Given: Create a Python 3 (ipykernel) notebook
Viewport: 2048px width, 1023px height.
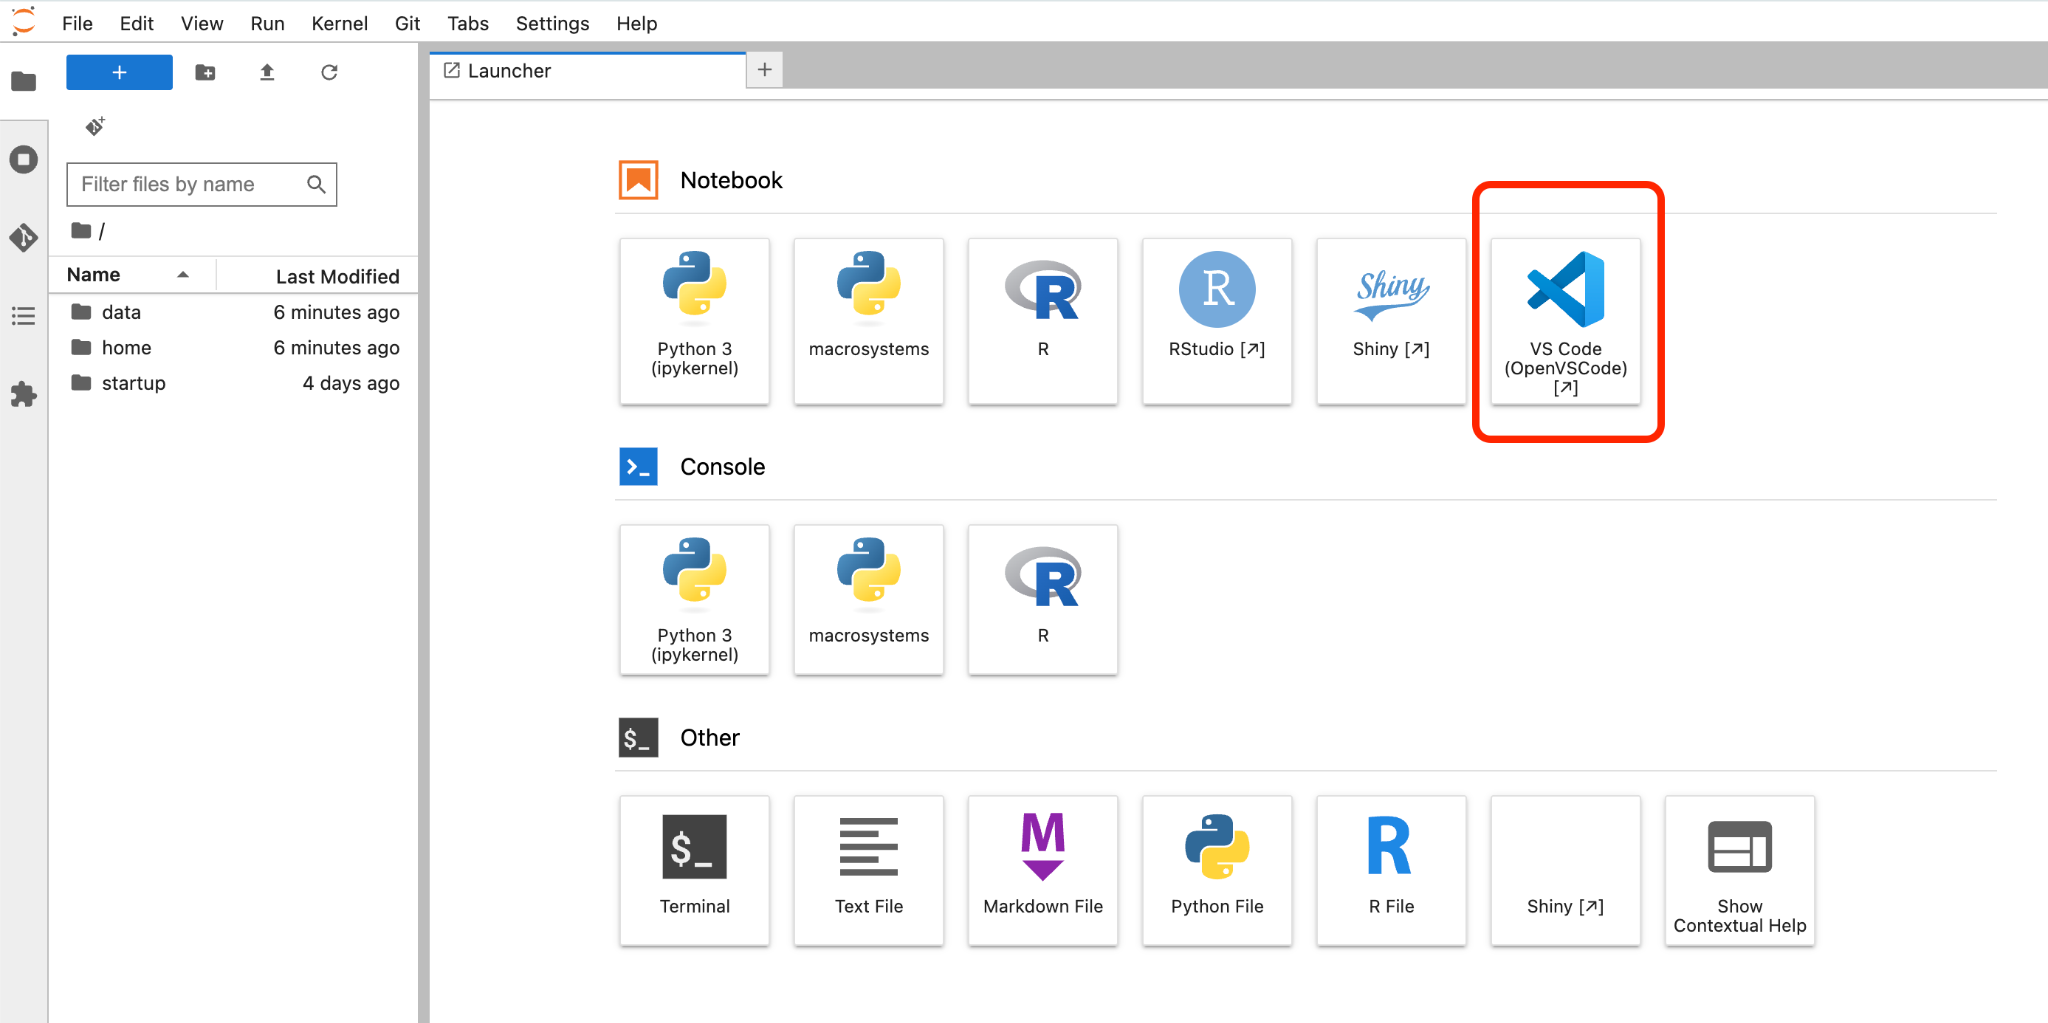Looking at the screenshot, I should click(695, 321).
